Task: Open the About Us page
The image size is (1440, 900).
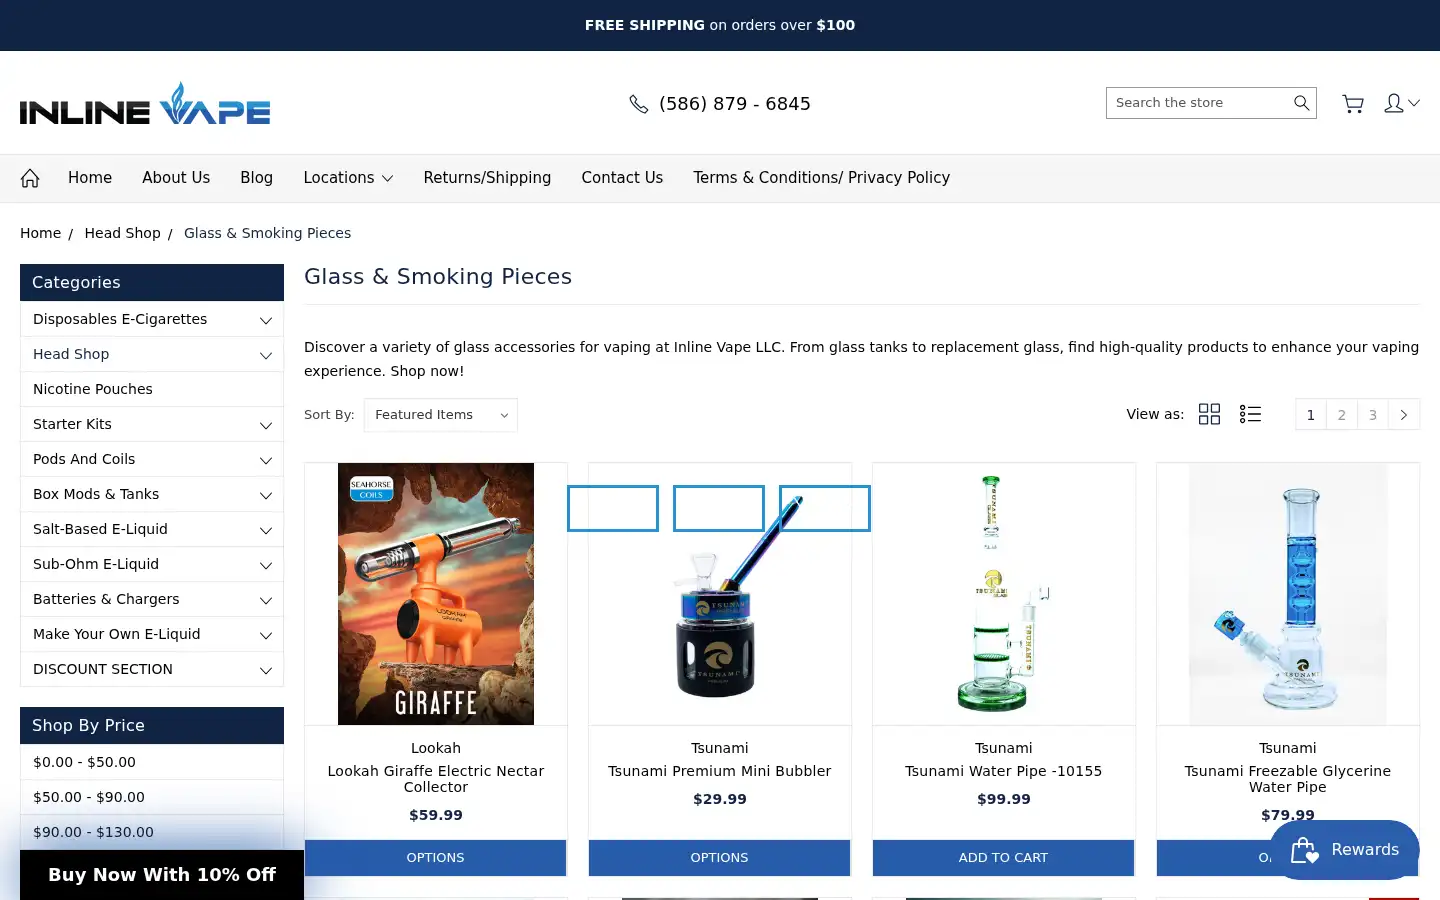Action: pyautogui.click(x=176, y=178)
